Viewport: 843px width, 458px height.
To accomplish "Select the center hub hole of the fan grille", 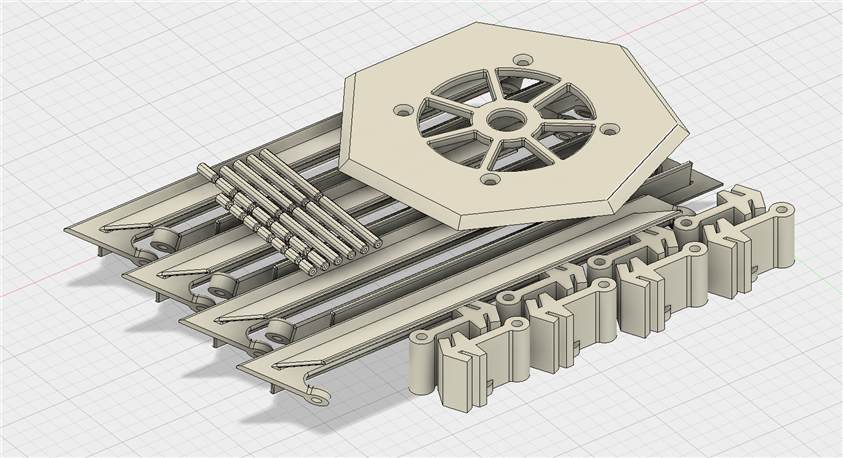I will (508, 121).
